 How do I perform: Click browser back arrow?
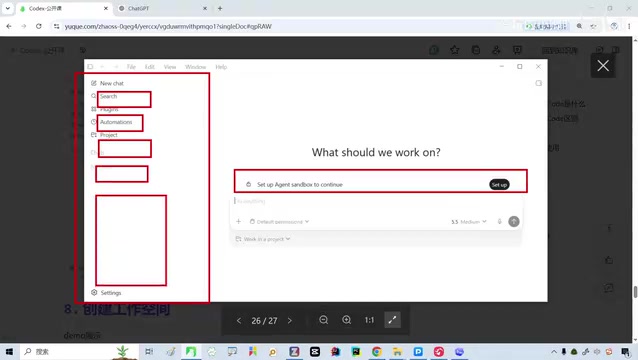click(9, 26)
